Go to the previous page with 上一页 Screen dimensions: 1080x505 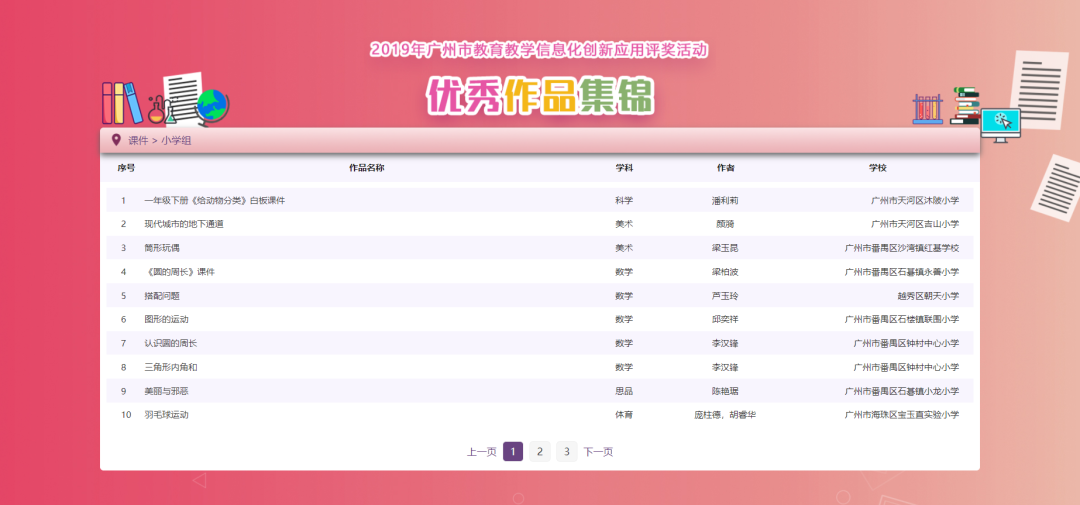(481, 452)
